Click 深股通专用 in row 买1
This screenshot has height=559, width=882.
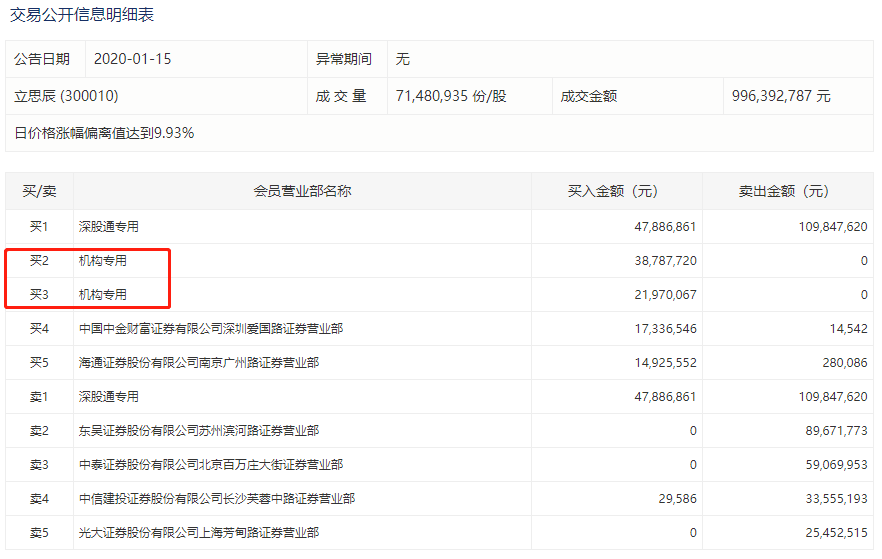pos(109,227)
